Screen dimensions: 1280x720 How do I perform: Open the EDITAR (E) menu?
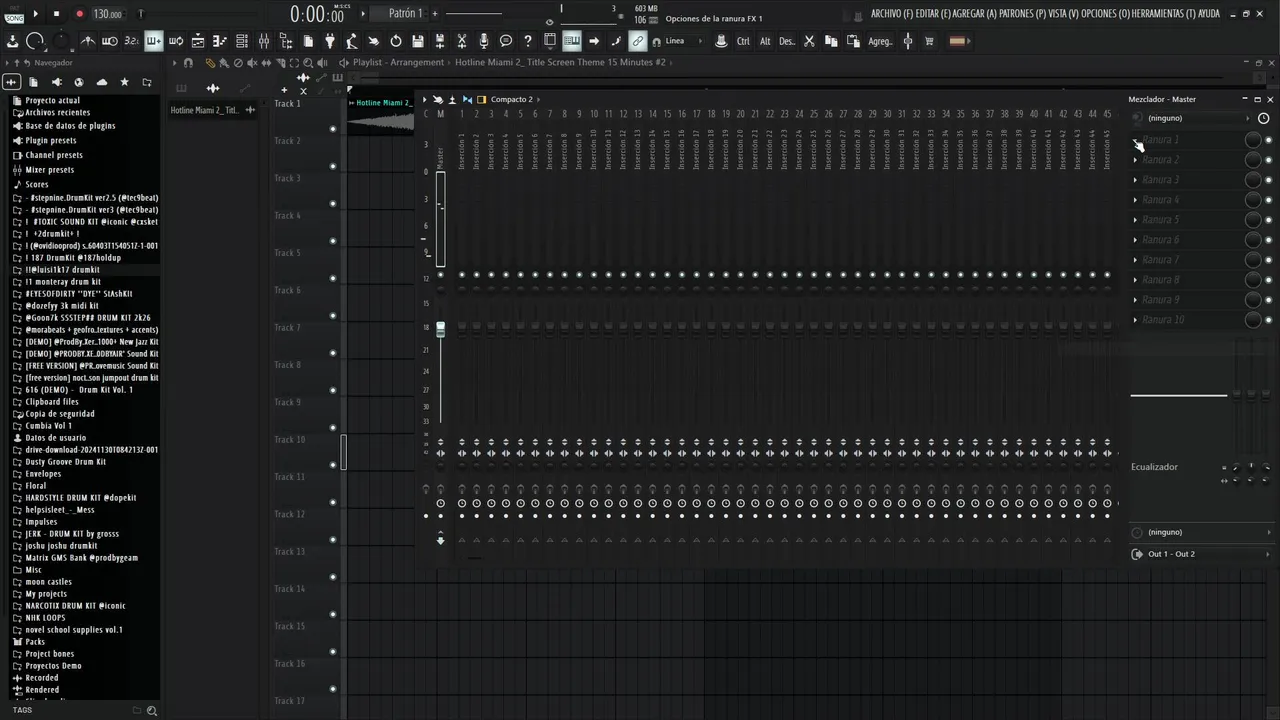point(933,14)
